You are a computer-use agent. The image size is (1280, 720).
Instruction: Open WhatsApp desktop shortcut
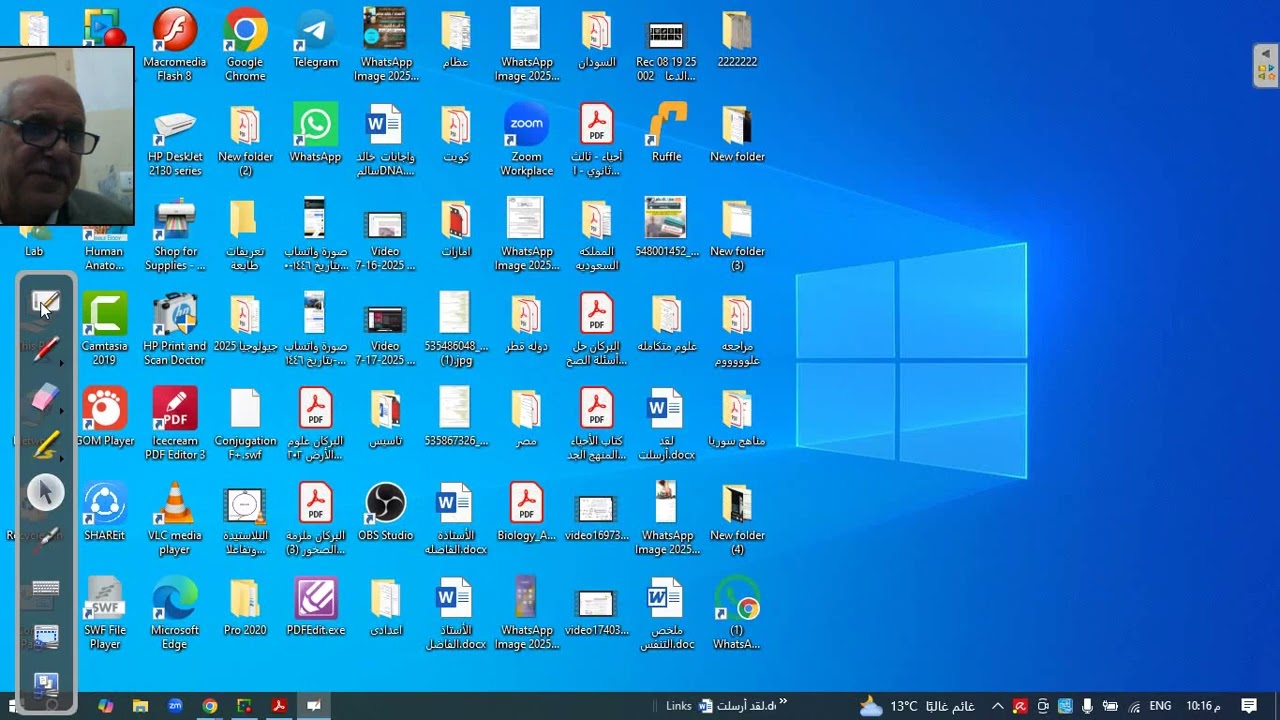point(315,133)
